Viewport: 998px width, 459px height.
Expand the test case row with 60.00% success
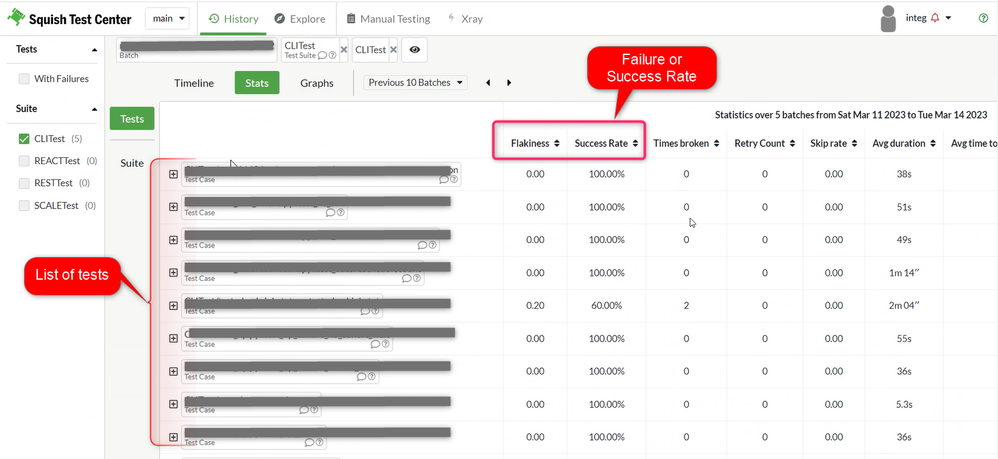[x=173, y=306]
